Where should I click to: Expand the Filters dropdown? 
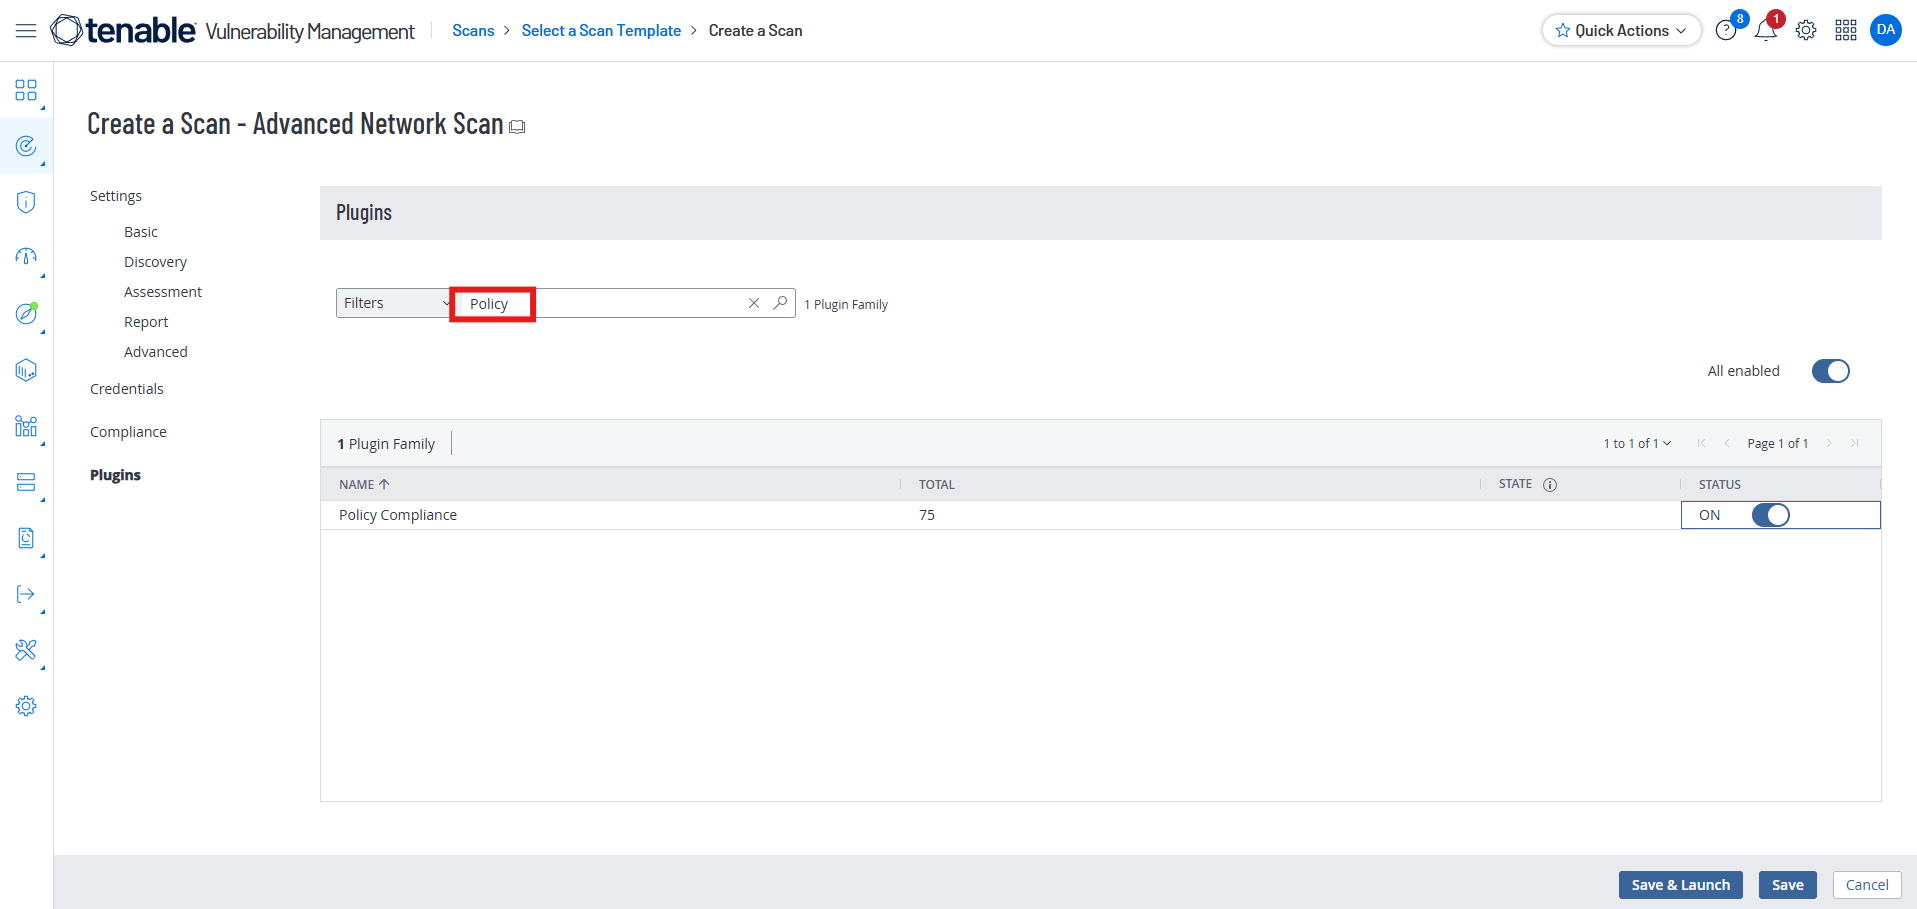point(394,303)
